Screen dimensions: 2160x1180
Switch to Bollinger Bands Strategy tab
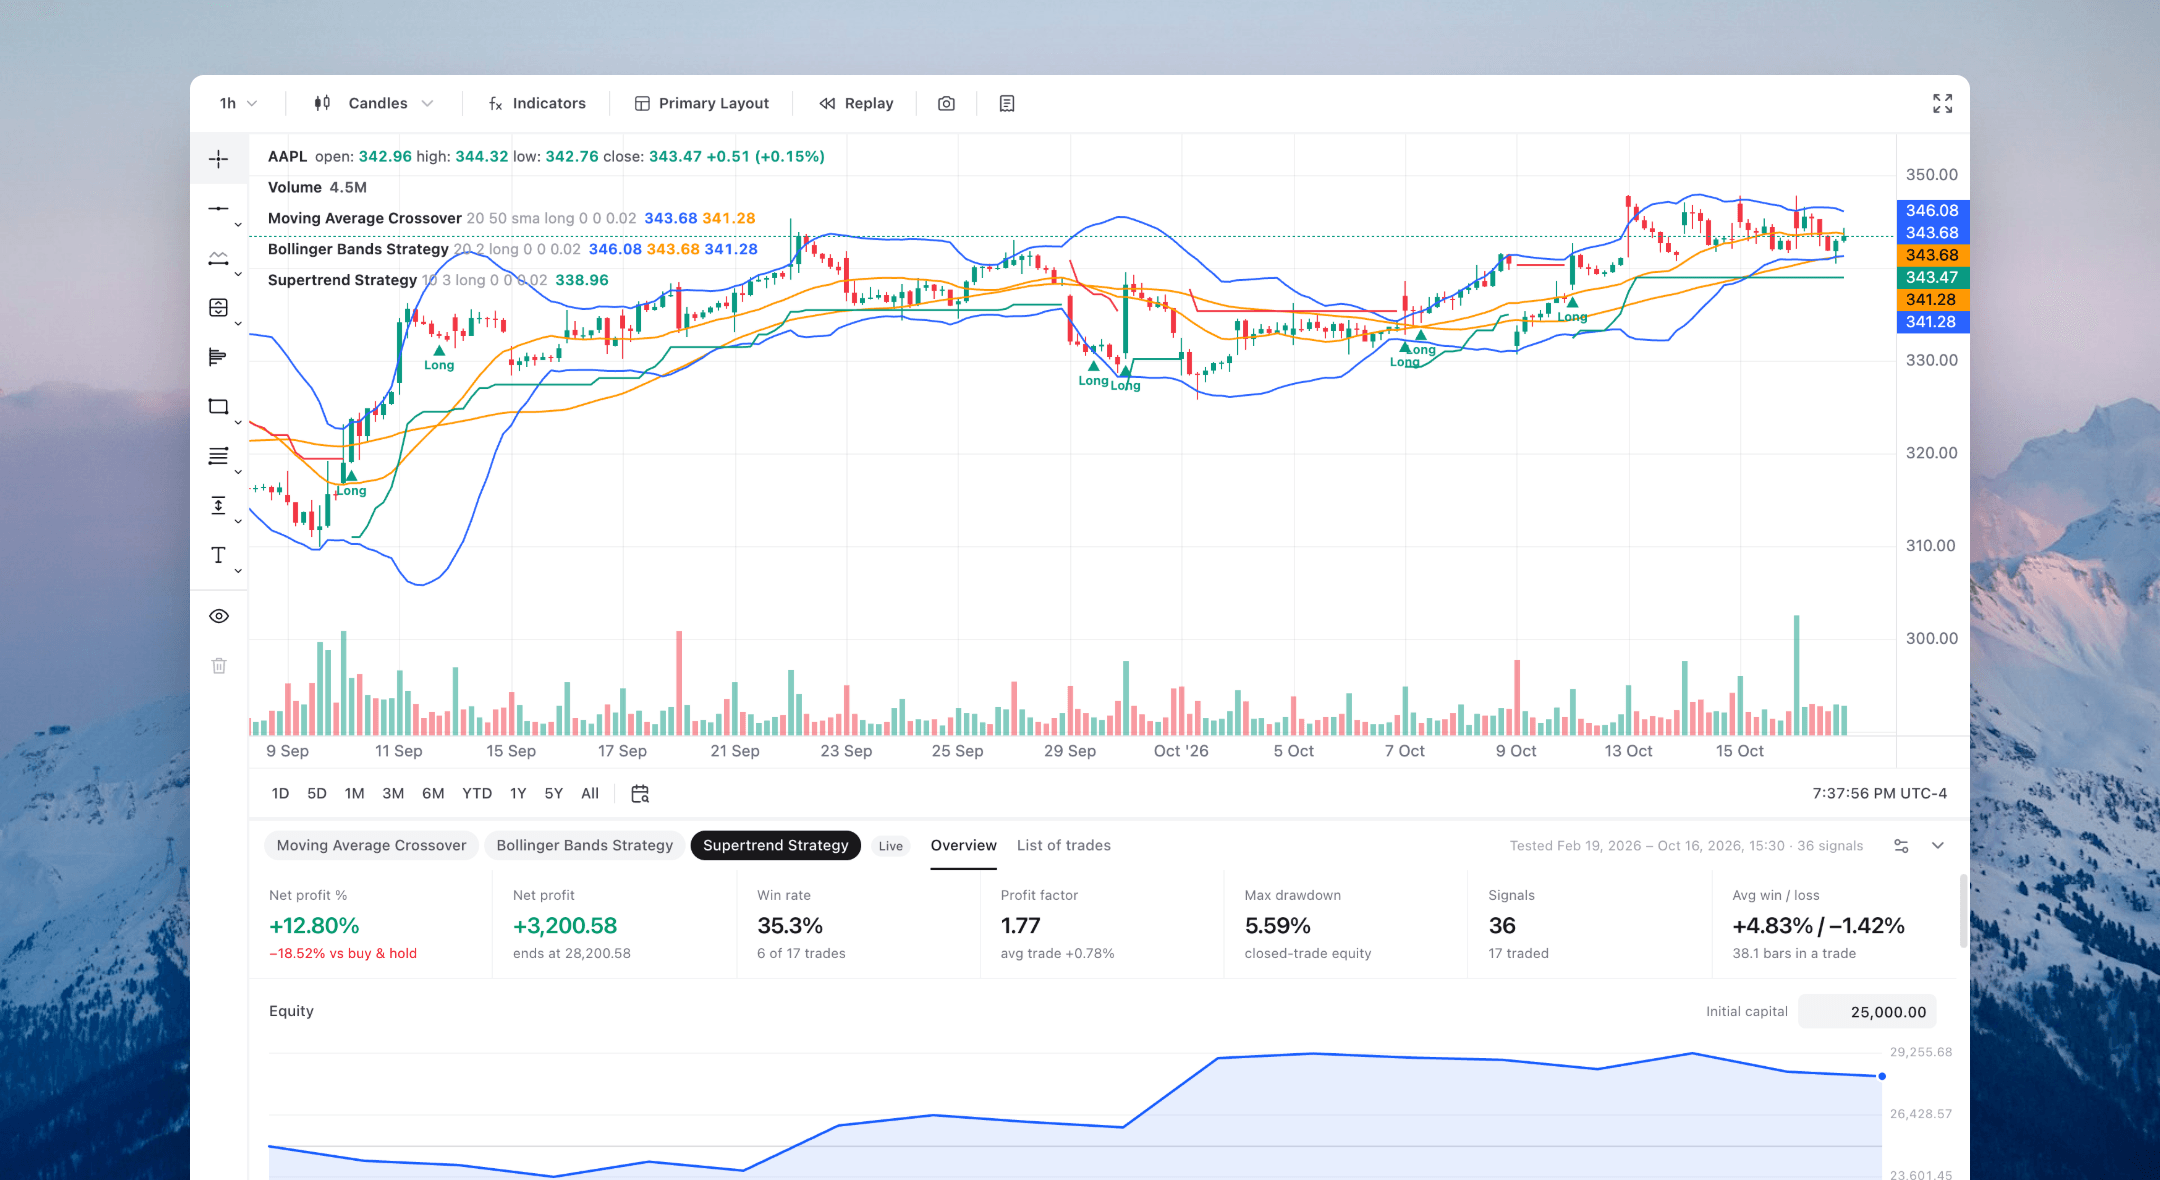coord(585,846)
